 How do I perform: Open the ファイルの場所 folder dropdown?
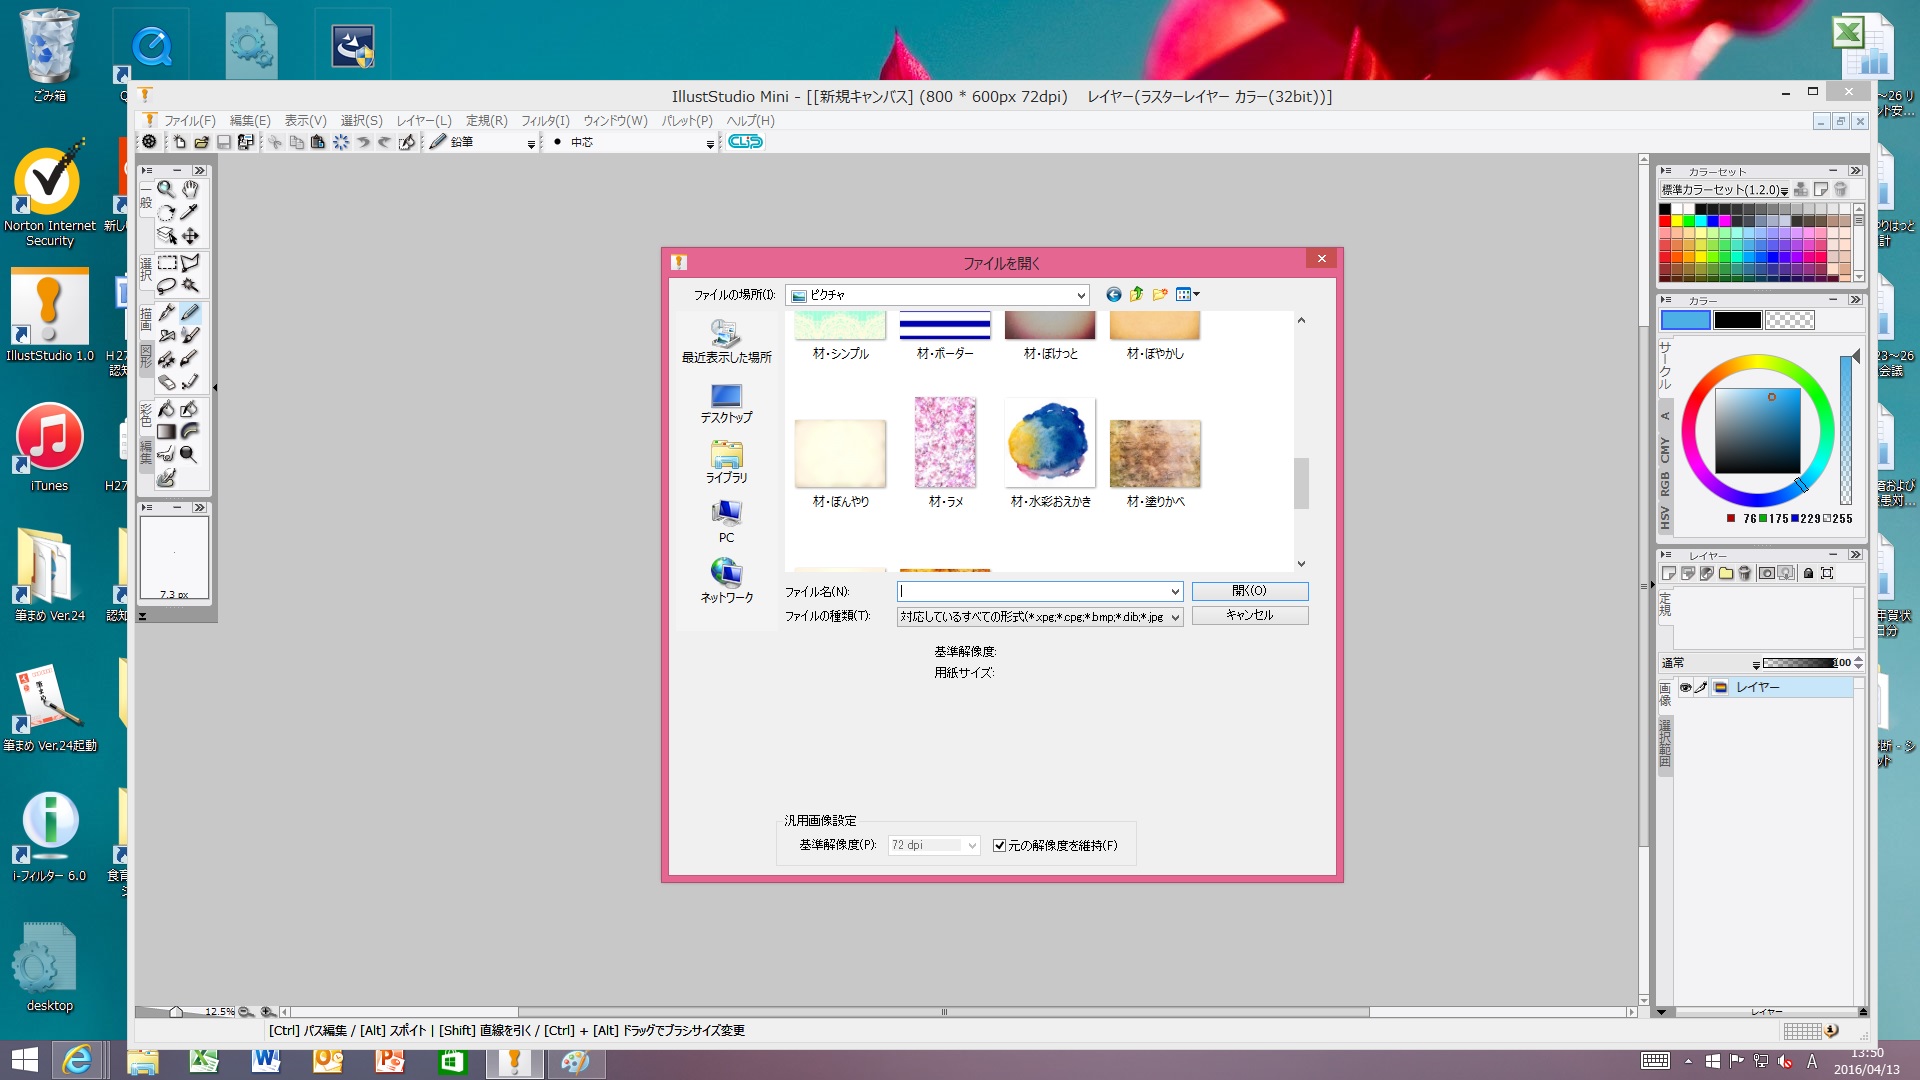(1081, 295)
